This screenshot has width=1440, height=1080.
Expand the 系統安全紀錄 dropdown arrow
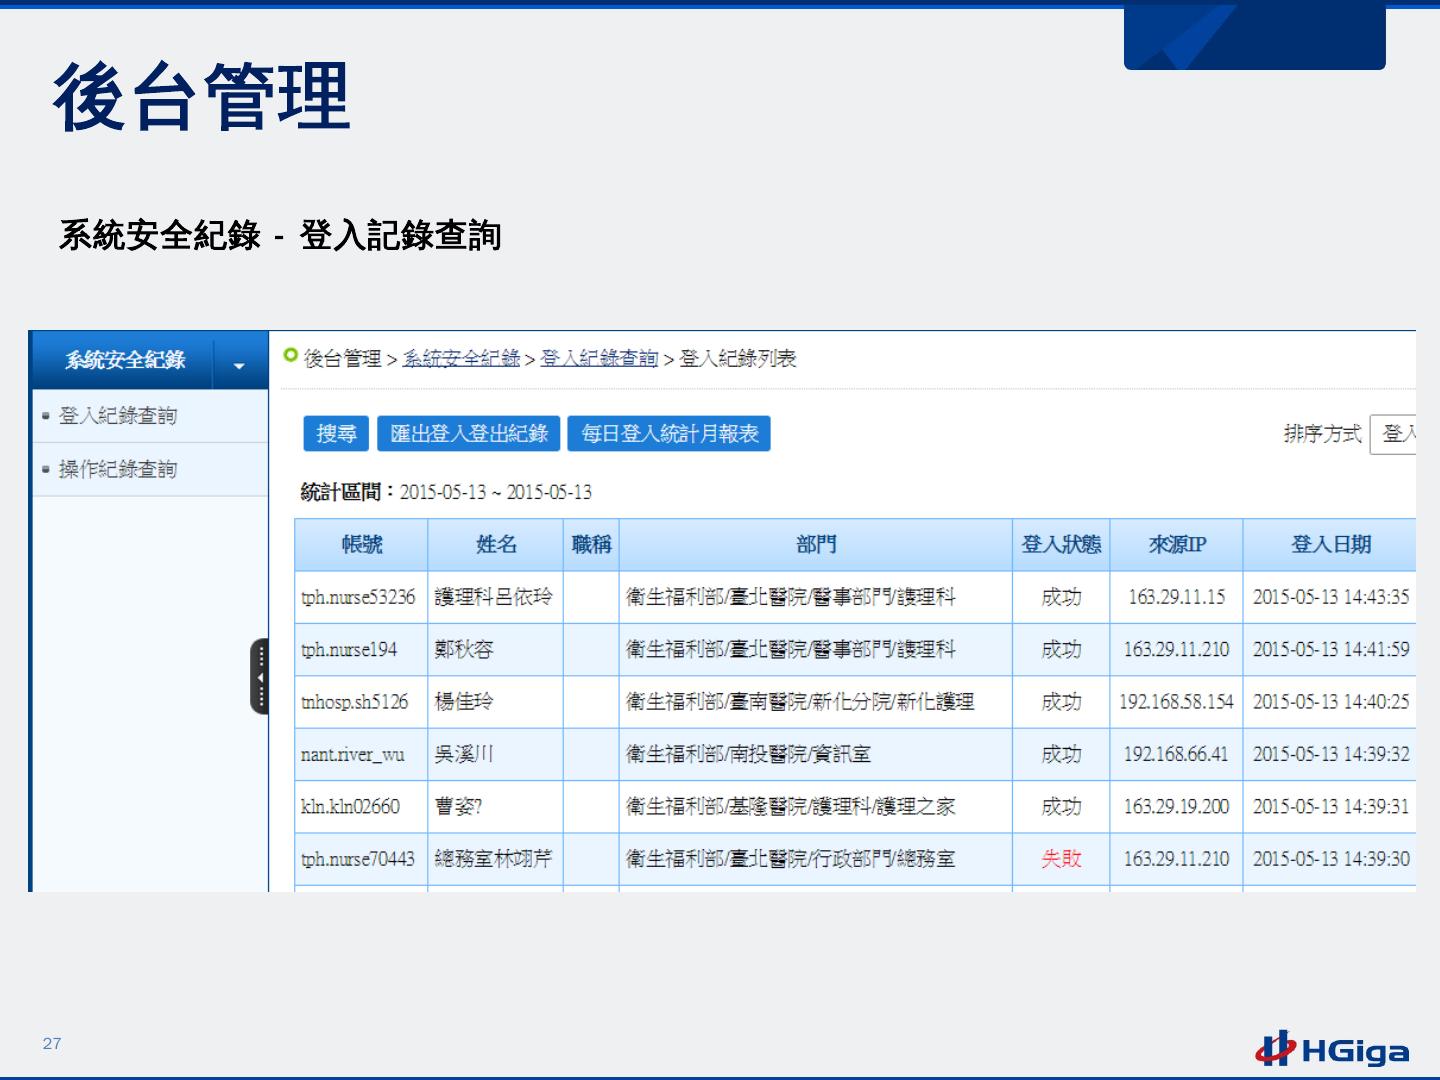(239, 365)
